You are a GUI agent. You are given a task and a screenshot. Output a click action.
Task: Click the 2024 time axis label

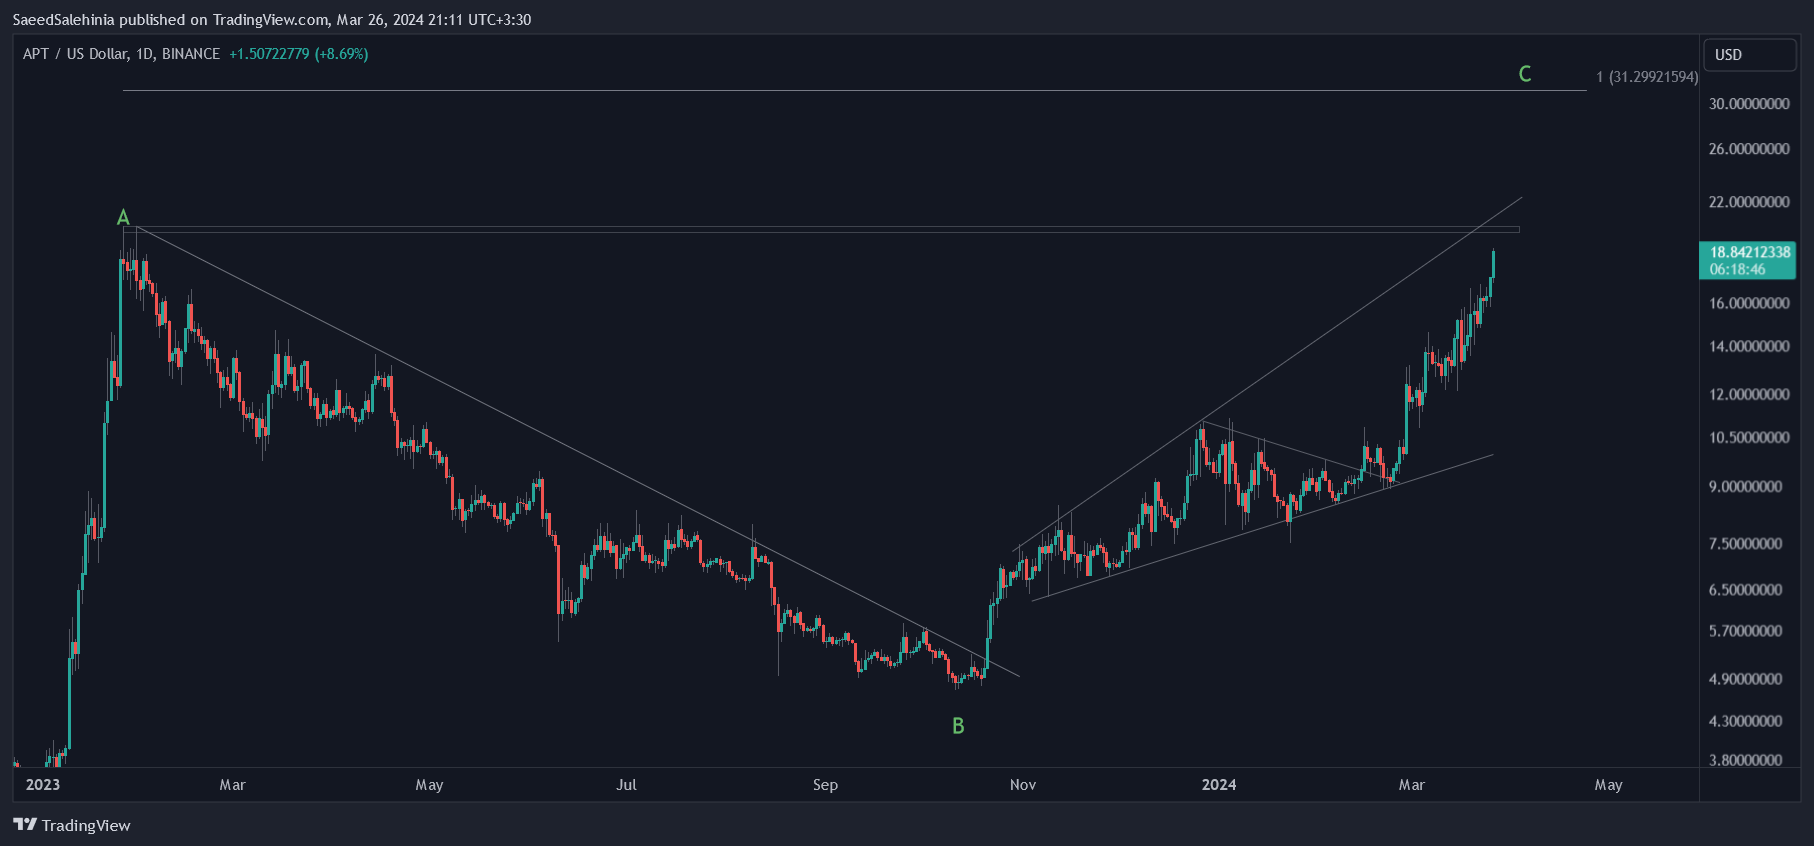pyautogui.click(x=1219, y=785)
